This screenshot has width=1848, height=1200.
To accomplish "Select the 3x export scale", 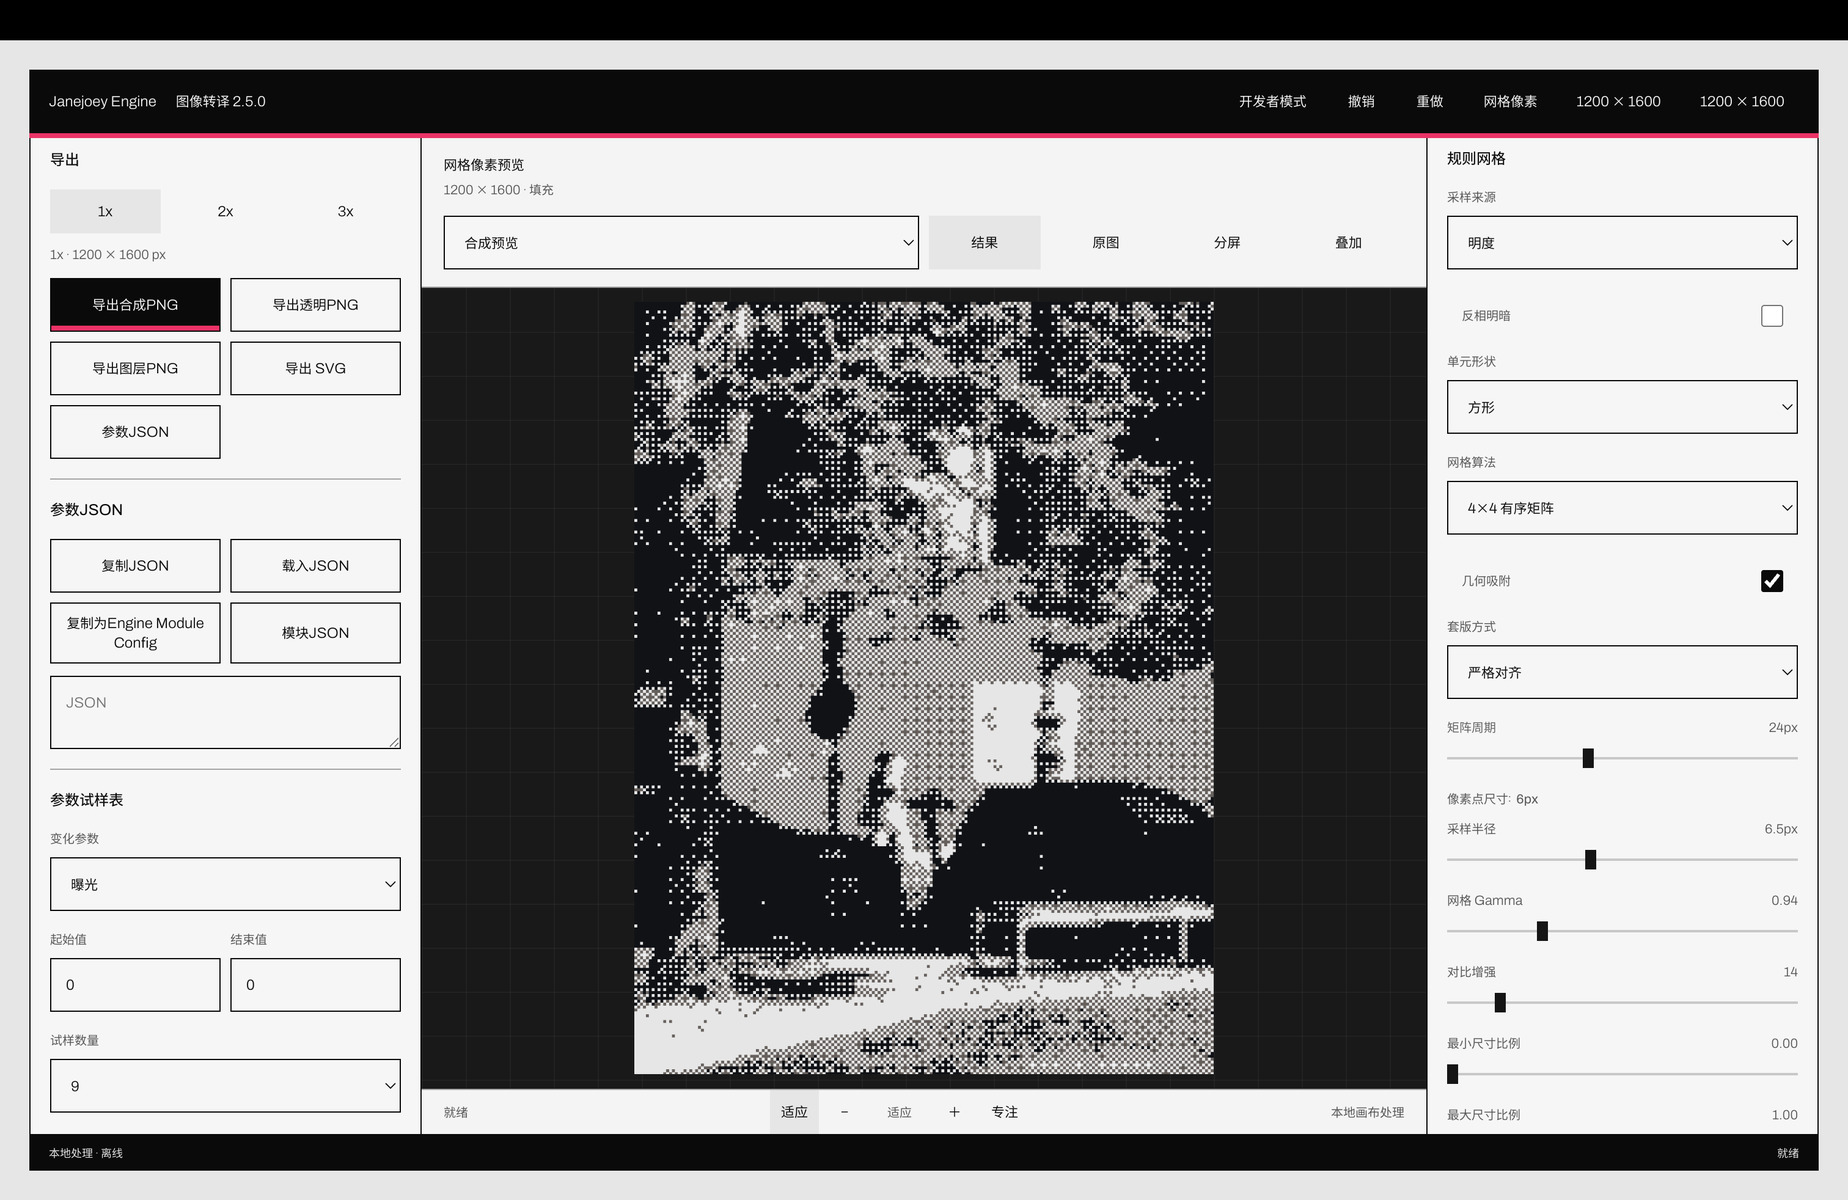I will click(345, 211).
